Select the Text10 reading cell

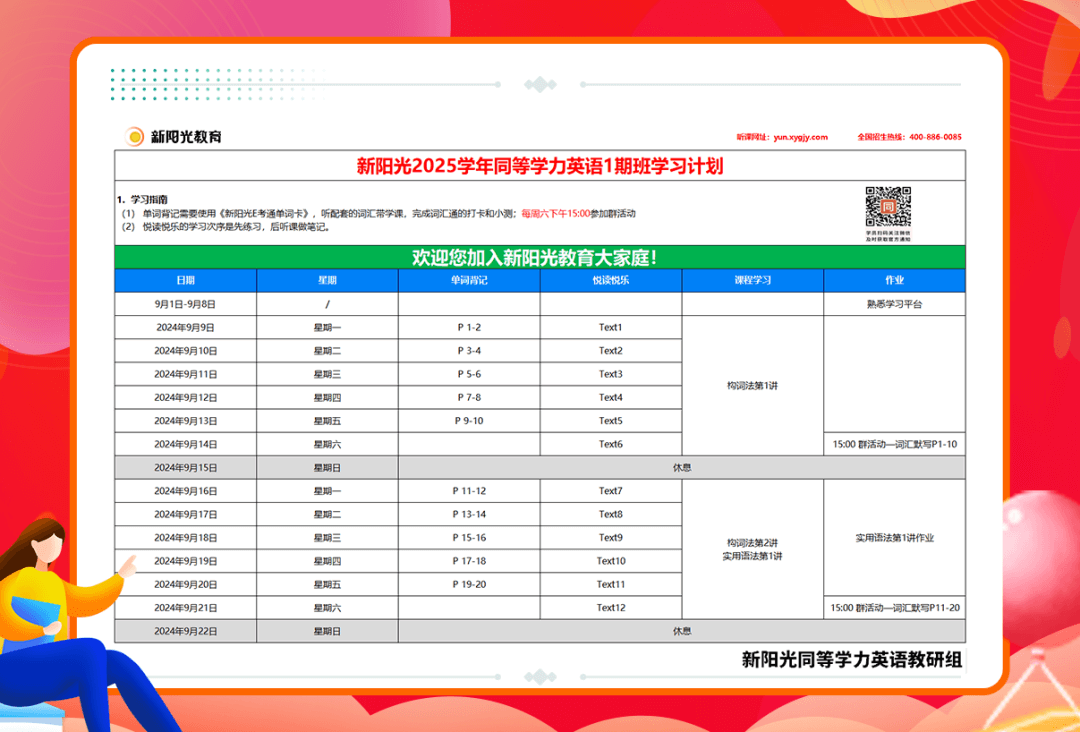611,561
